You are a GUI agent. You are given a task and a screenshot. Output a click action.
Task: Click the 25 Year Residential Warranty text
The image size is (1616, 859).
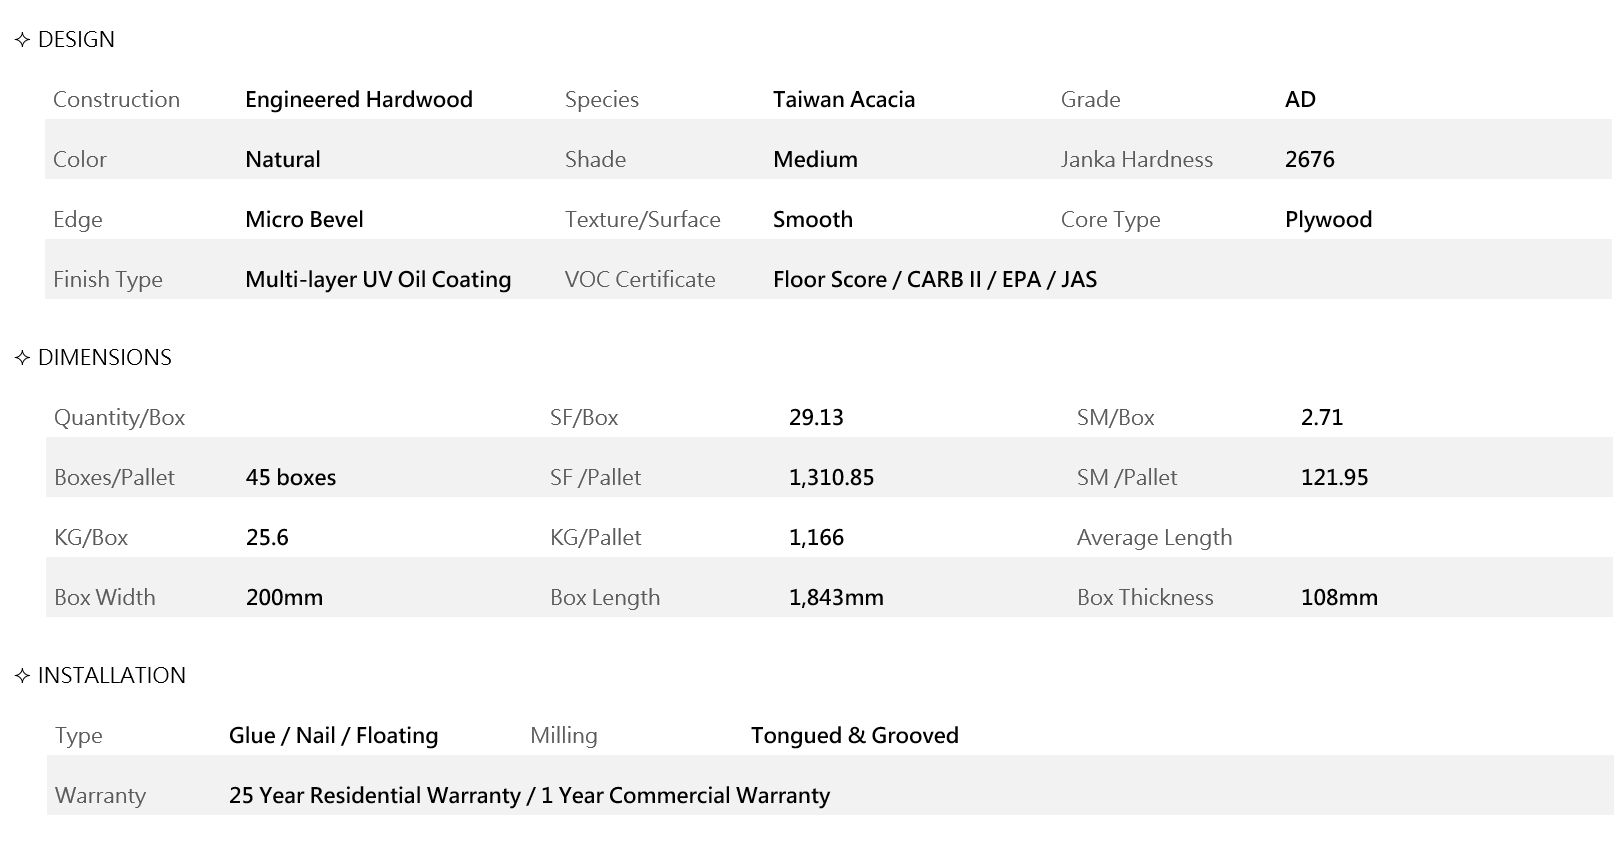click(x=374, y=796)
